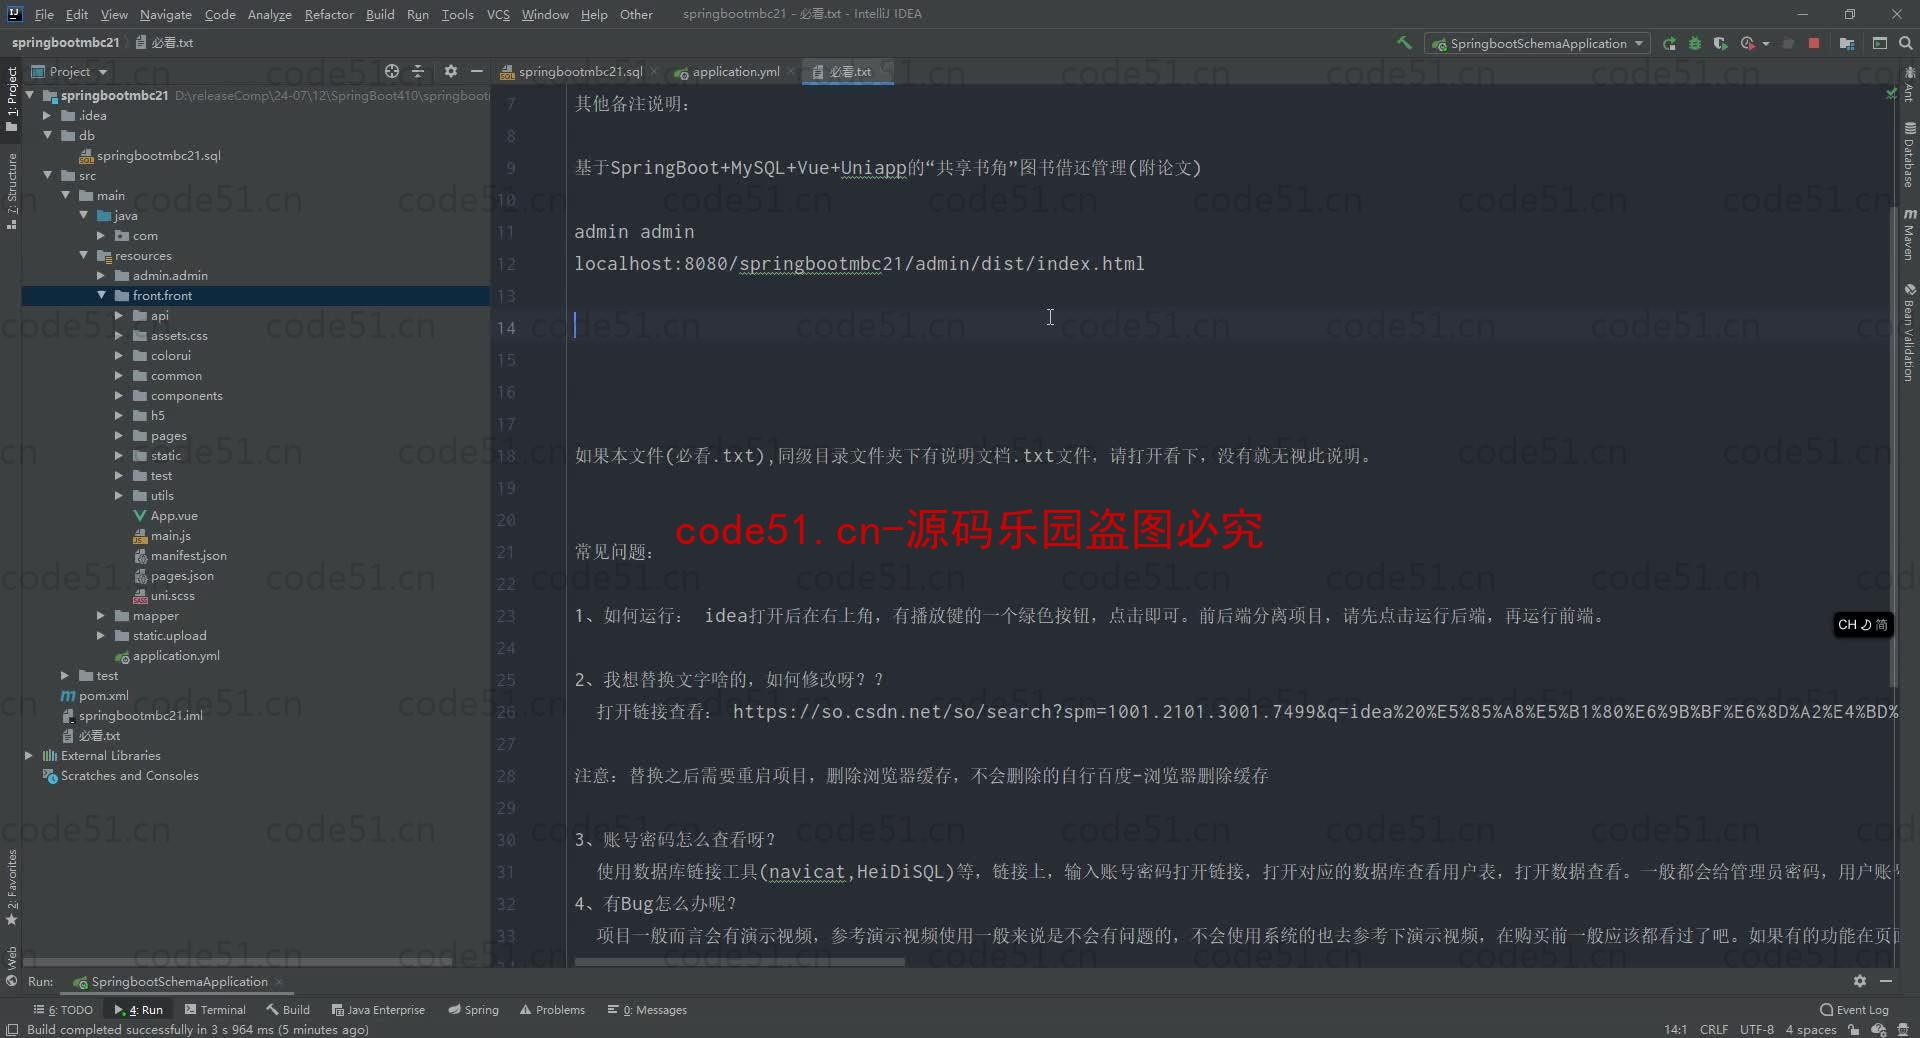Image resolution: width=1920 pixels, height=1038 pixels.
Task: Expand the .idea folder
Action: click(x=47, y=115)
